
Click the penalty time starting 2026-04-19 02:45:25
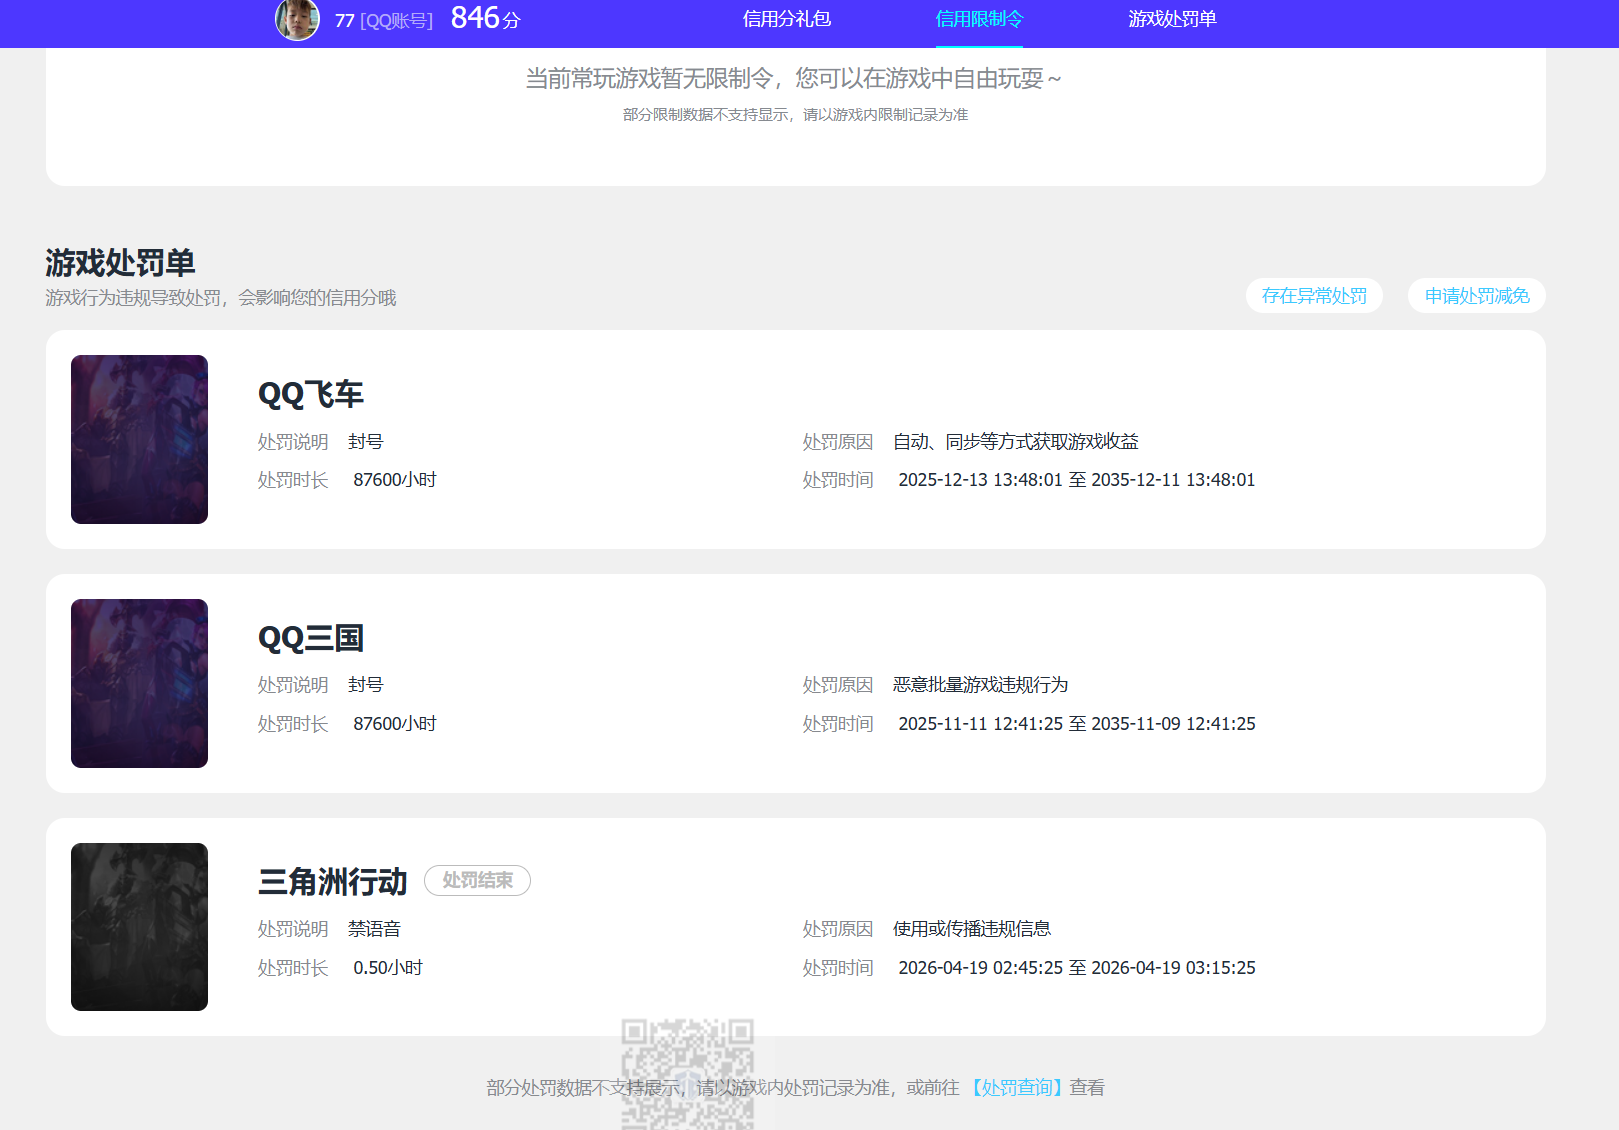[x=1077, y=968]
